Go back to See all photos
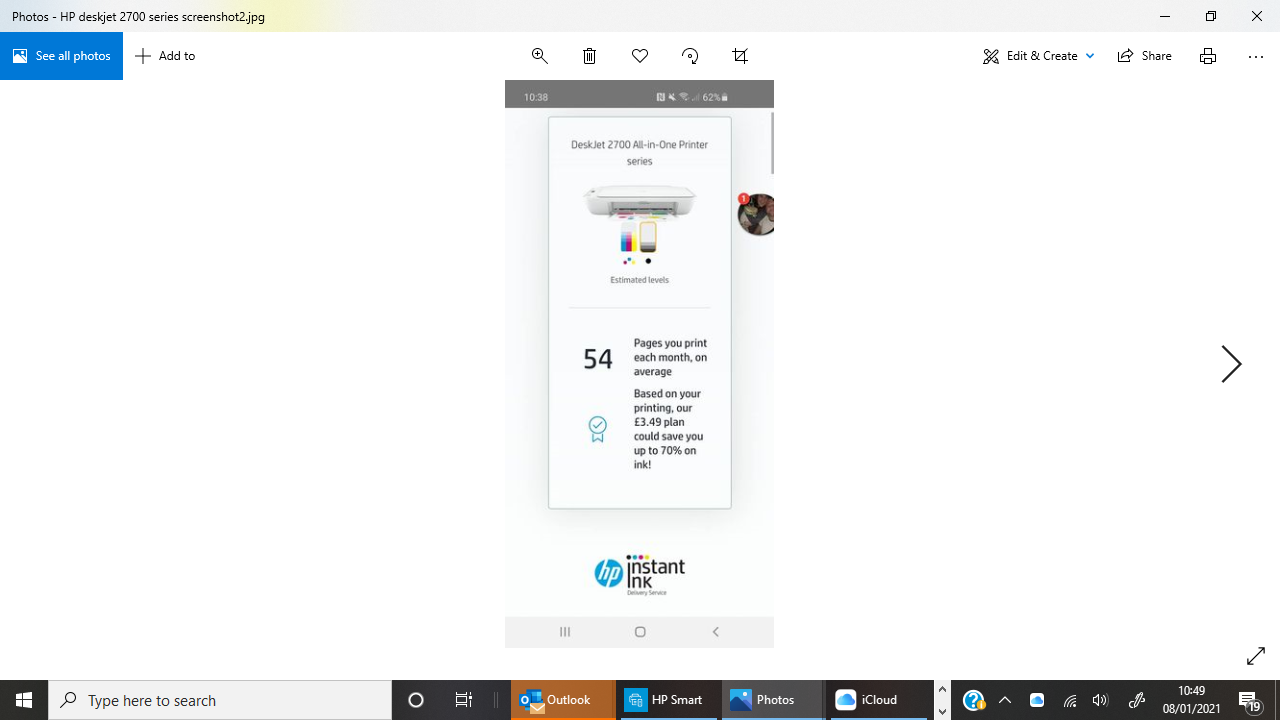Viewport: 1280px width, 720px height. [61, 56]
